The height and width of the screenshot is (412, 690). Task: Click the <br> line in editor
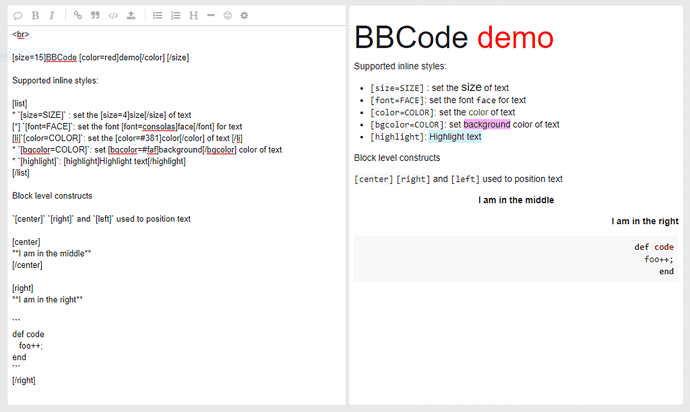(21, 34)
